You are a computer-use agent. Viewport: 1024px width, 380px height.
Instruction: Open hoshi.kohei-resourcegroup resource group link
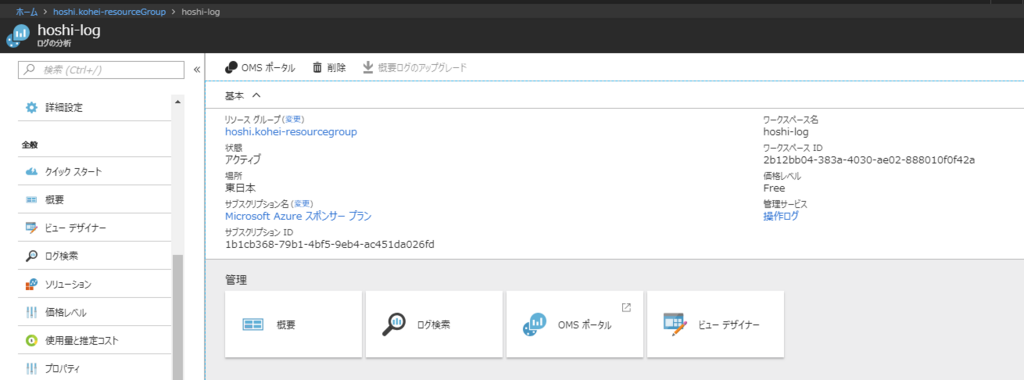click(291, 132)
